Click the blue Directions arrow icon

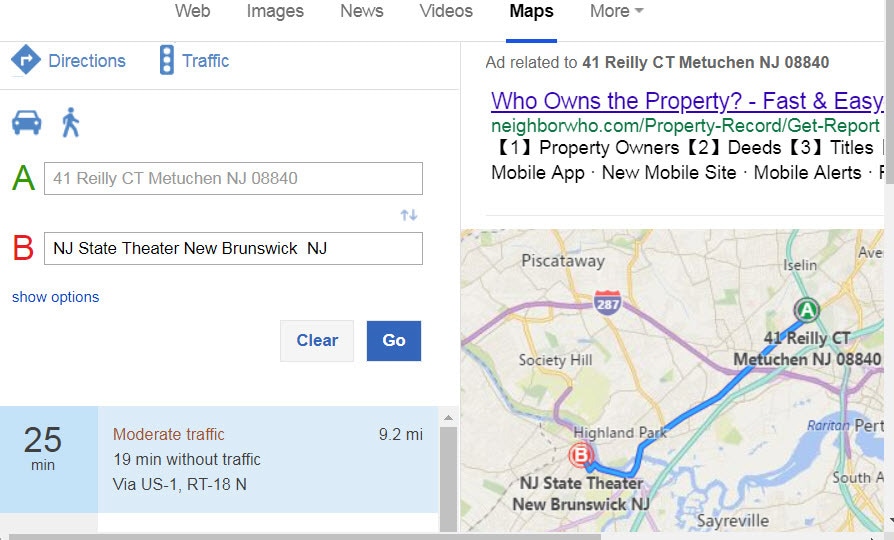pos(26,60)
